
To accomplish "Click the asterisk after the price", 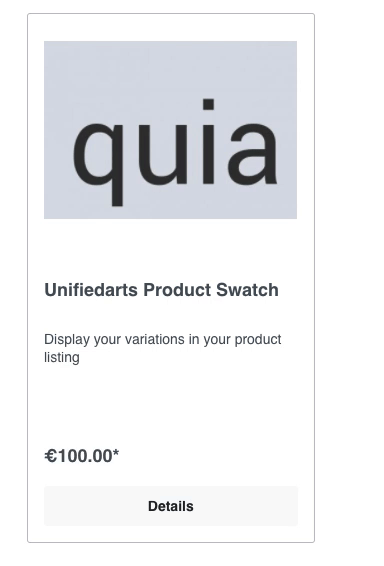I will click(115, 453).
